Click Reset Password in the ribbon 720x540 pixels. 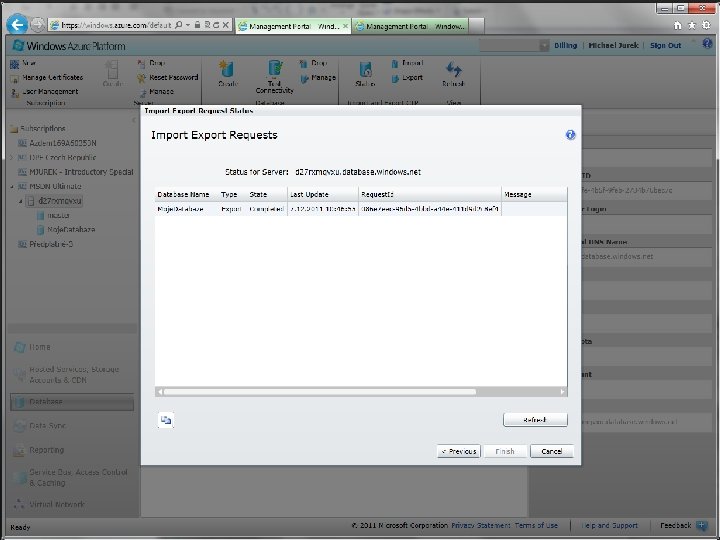[x=168, y=78]
